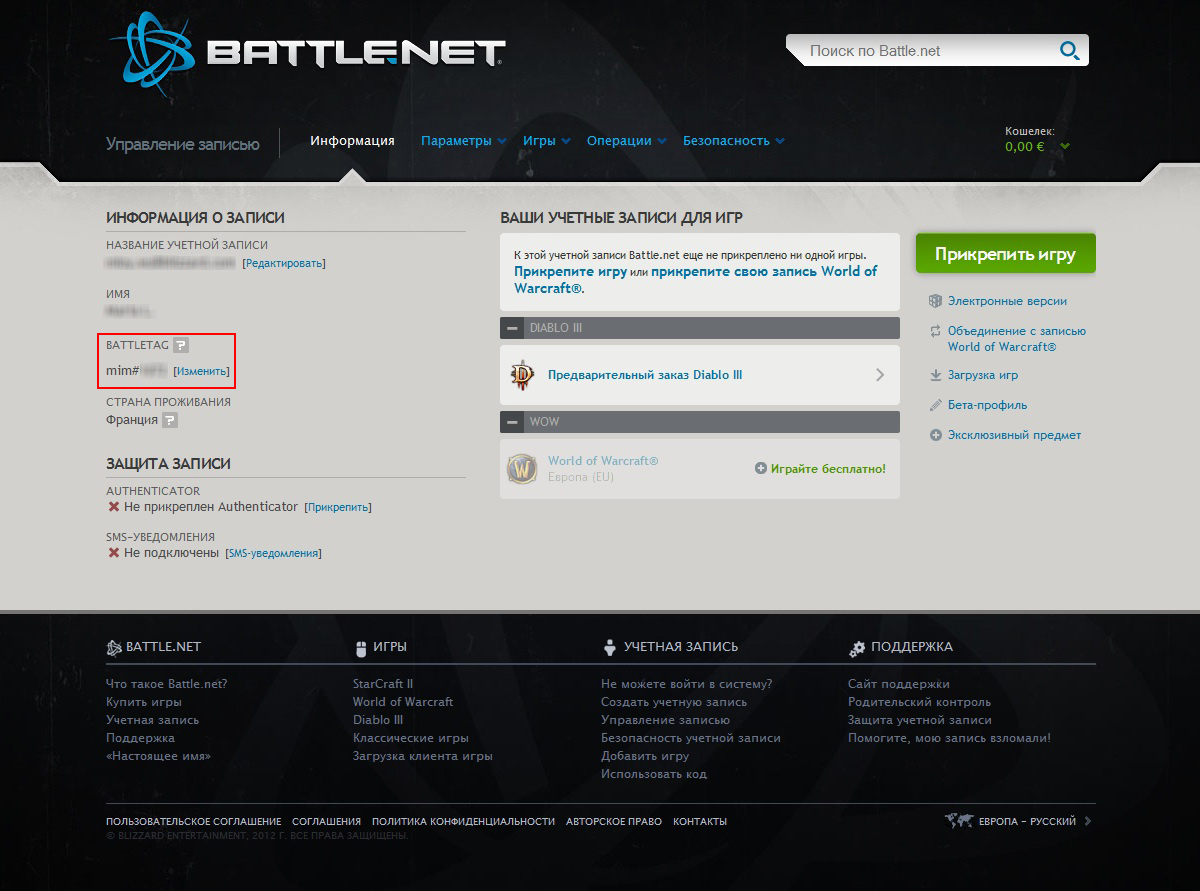Click footer link Загрузка клиента игры
Screen dimensions: 1200x891
coord(423,756)
